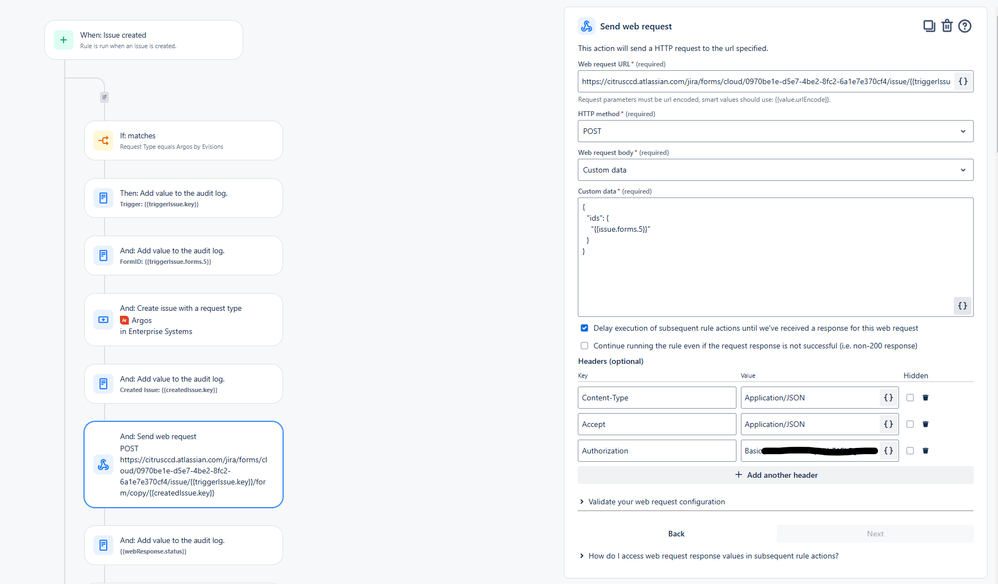
Task: Click the Create issue step icon
Action: point(102,318)
